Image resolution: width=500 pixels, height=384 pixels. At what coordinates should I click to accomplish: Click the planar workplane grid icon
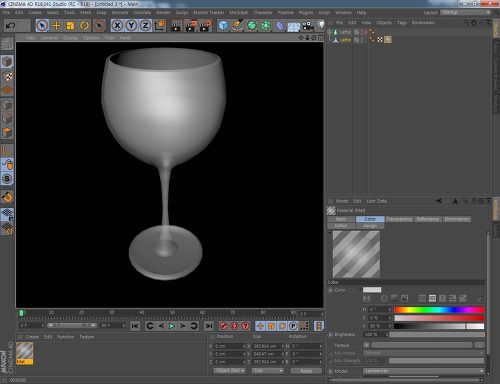pyautogui.click(x=7, y=229)
